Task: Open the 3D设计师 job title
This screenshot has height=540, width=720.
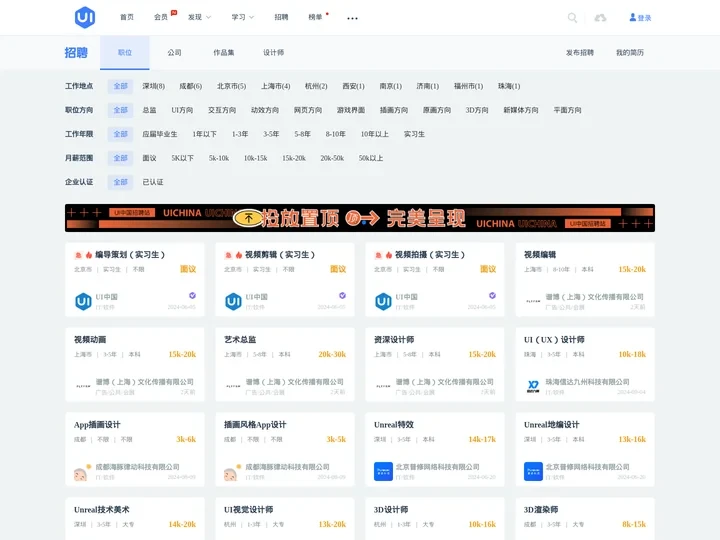Action: (x=391, y=510)
